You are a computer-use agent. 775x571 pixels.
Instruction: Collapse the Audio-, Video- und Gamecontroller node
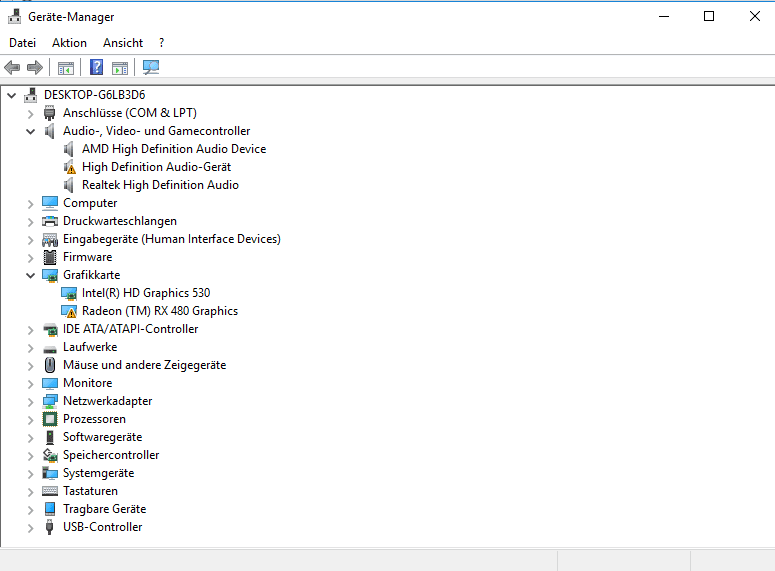pos(31,132)
